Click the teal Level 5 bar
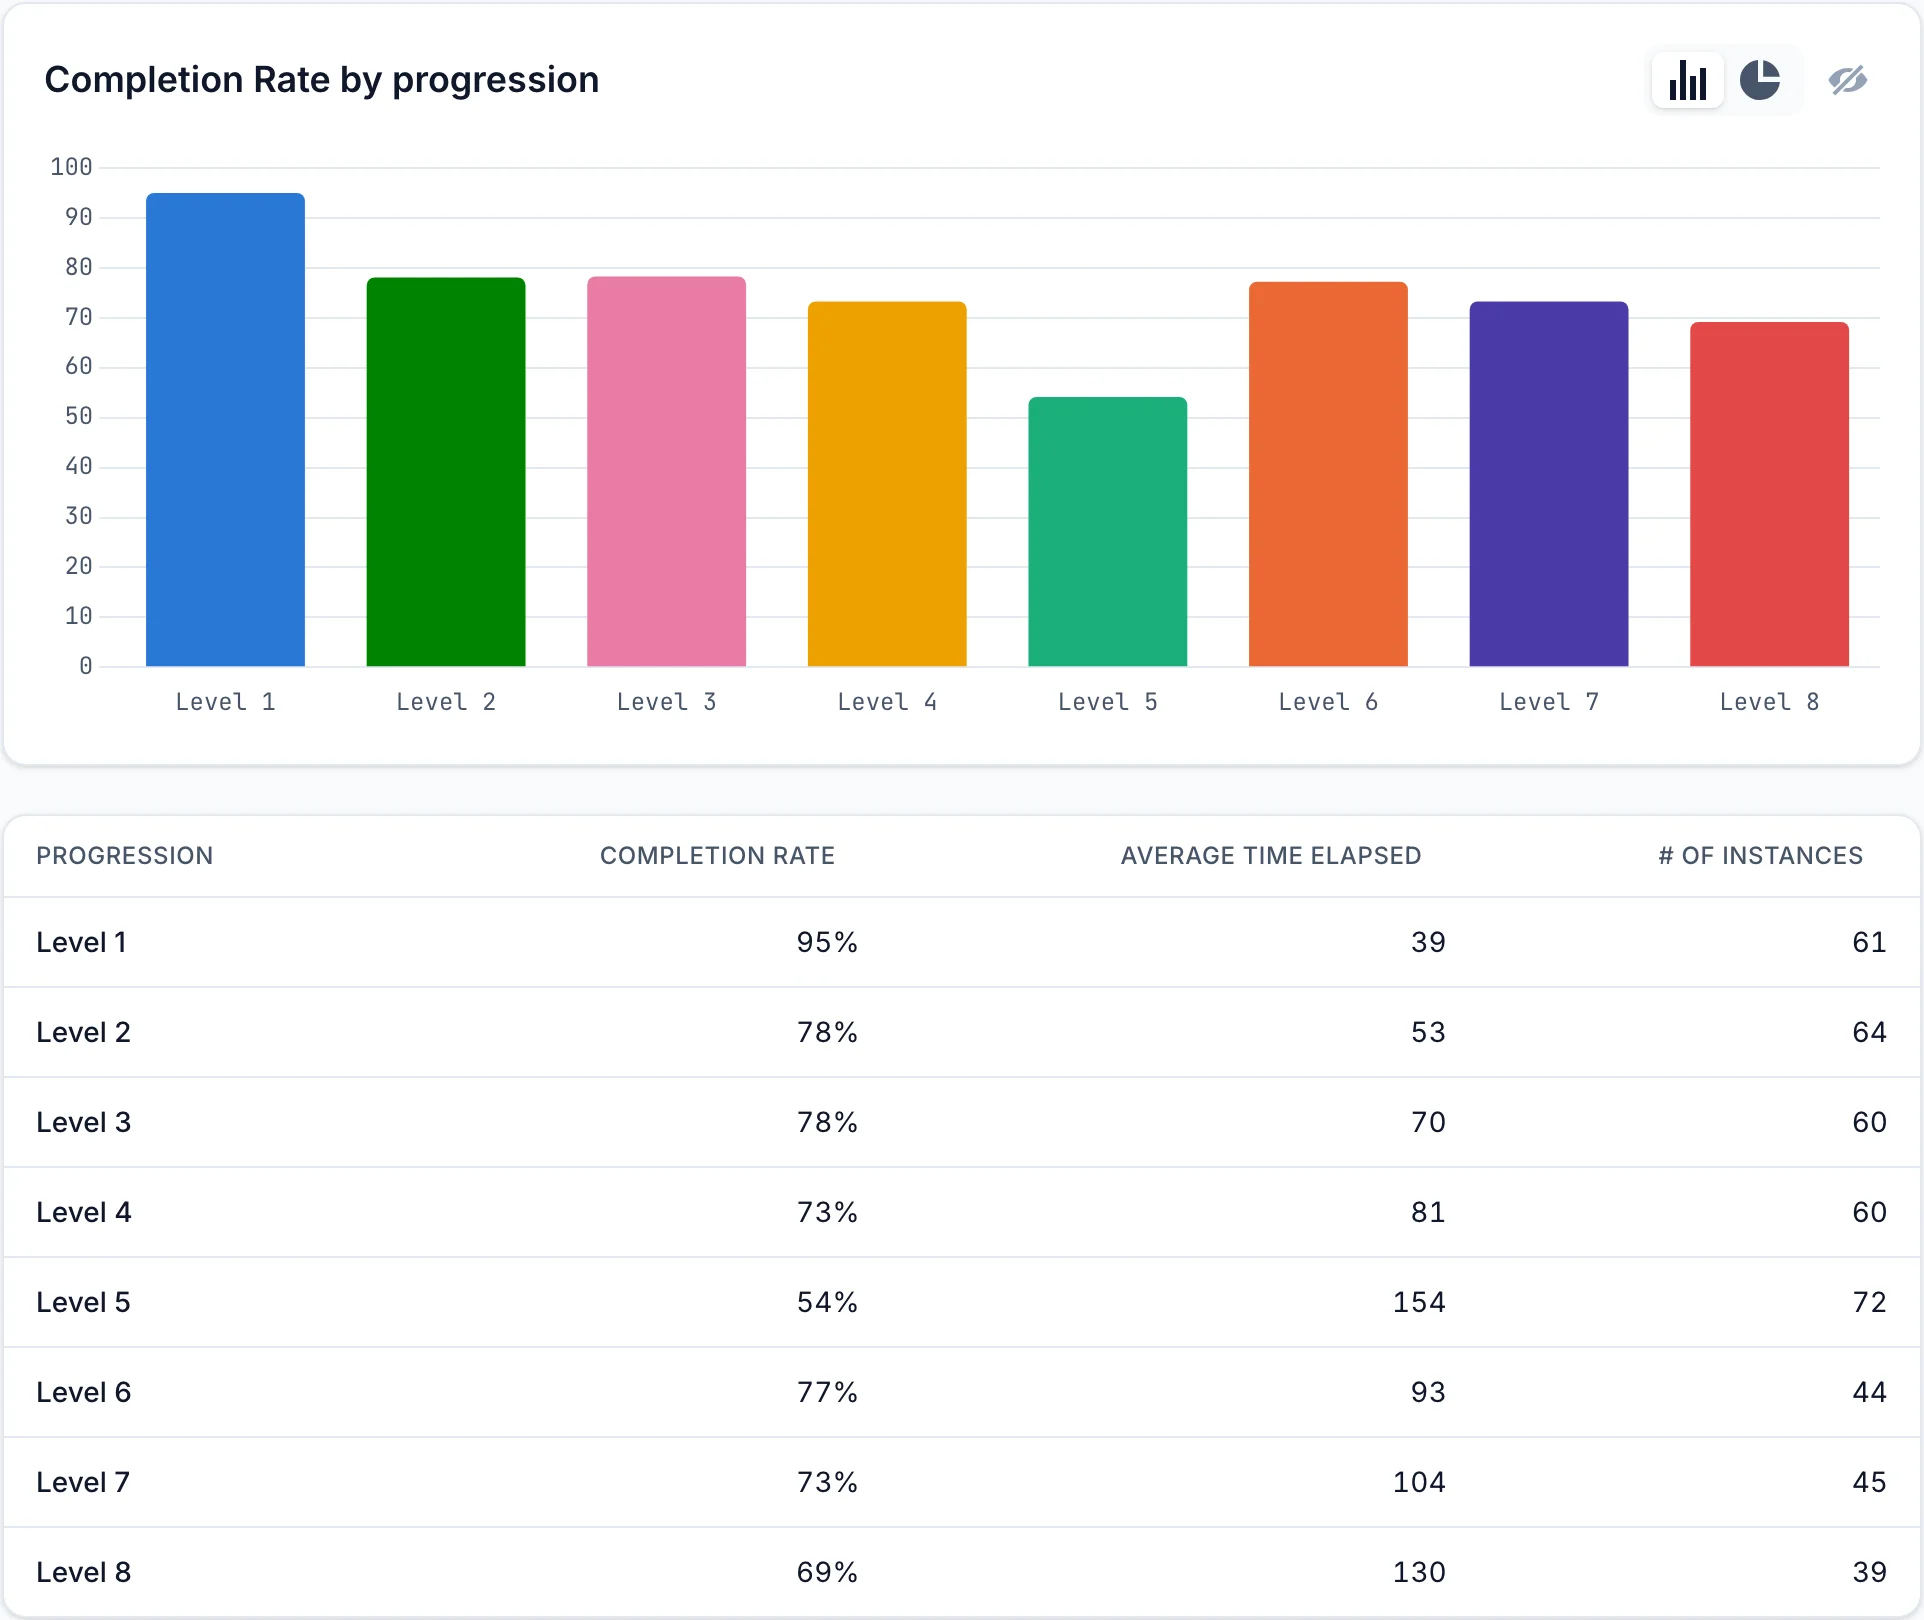Screen dimensions: 1924x1620 1108,532
